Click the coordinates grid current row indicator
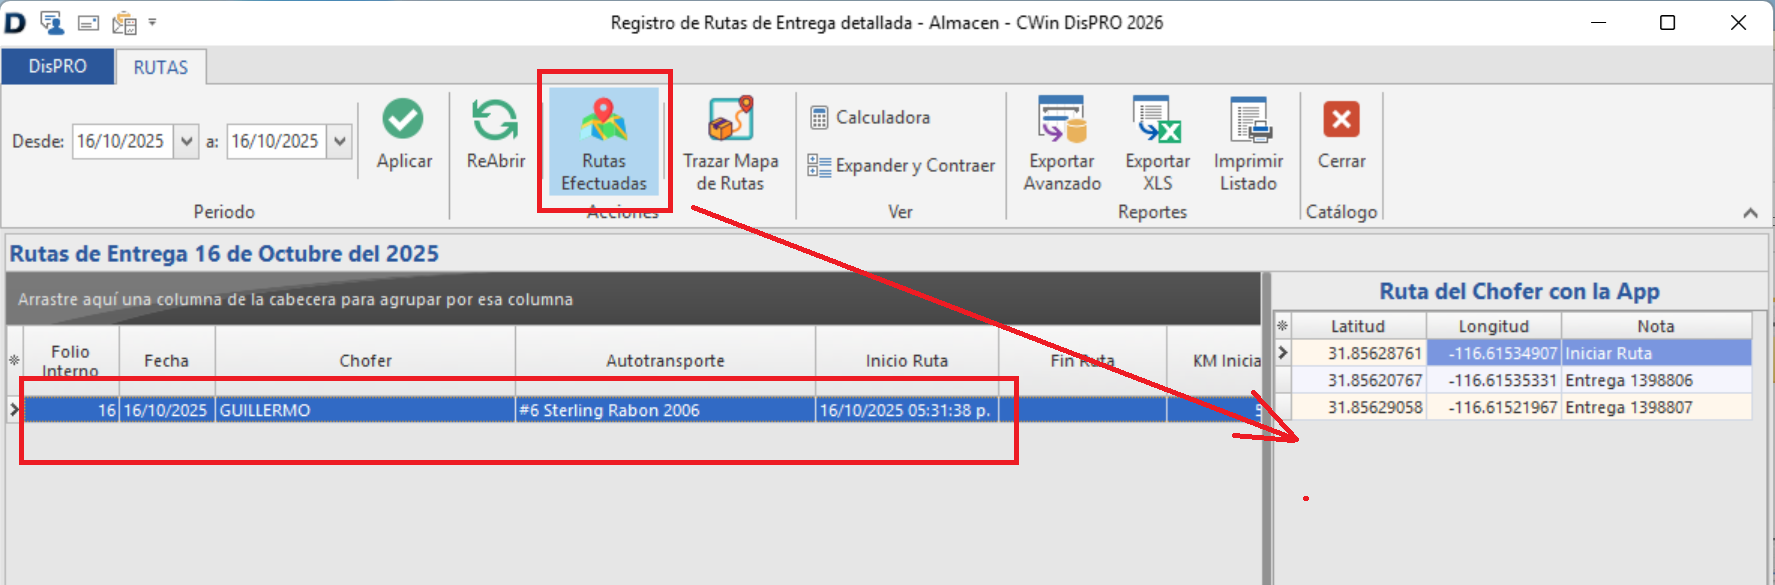 point(1282,353)
